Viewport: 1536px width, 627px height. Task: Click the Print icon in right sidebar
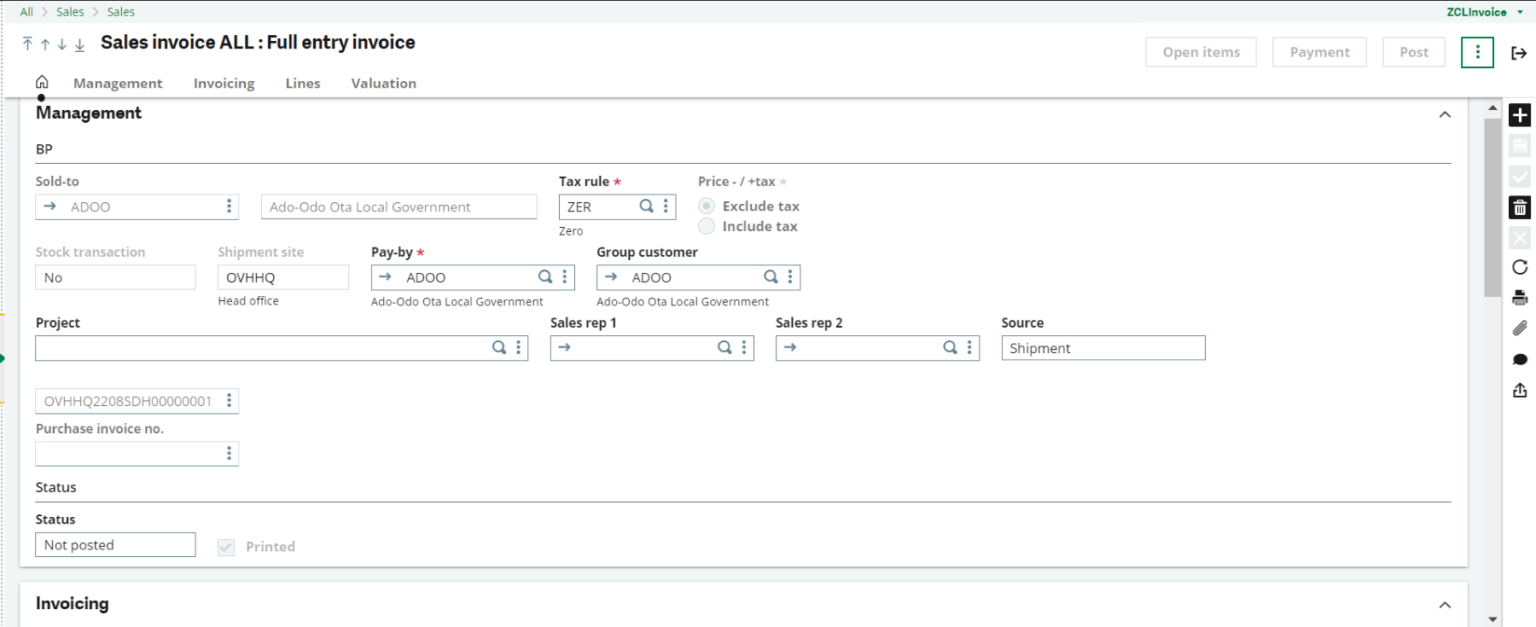[1519, 297]
